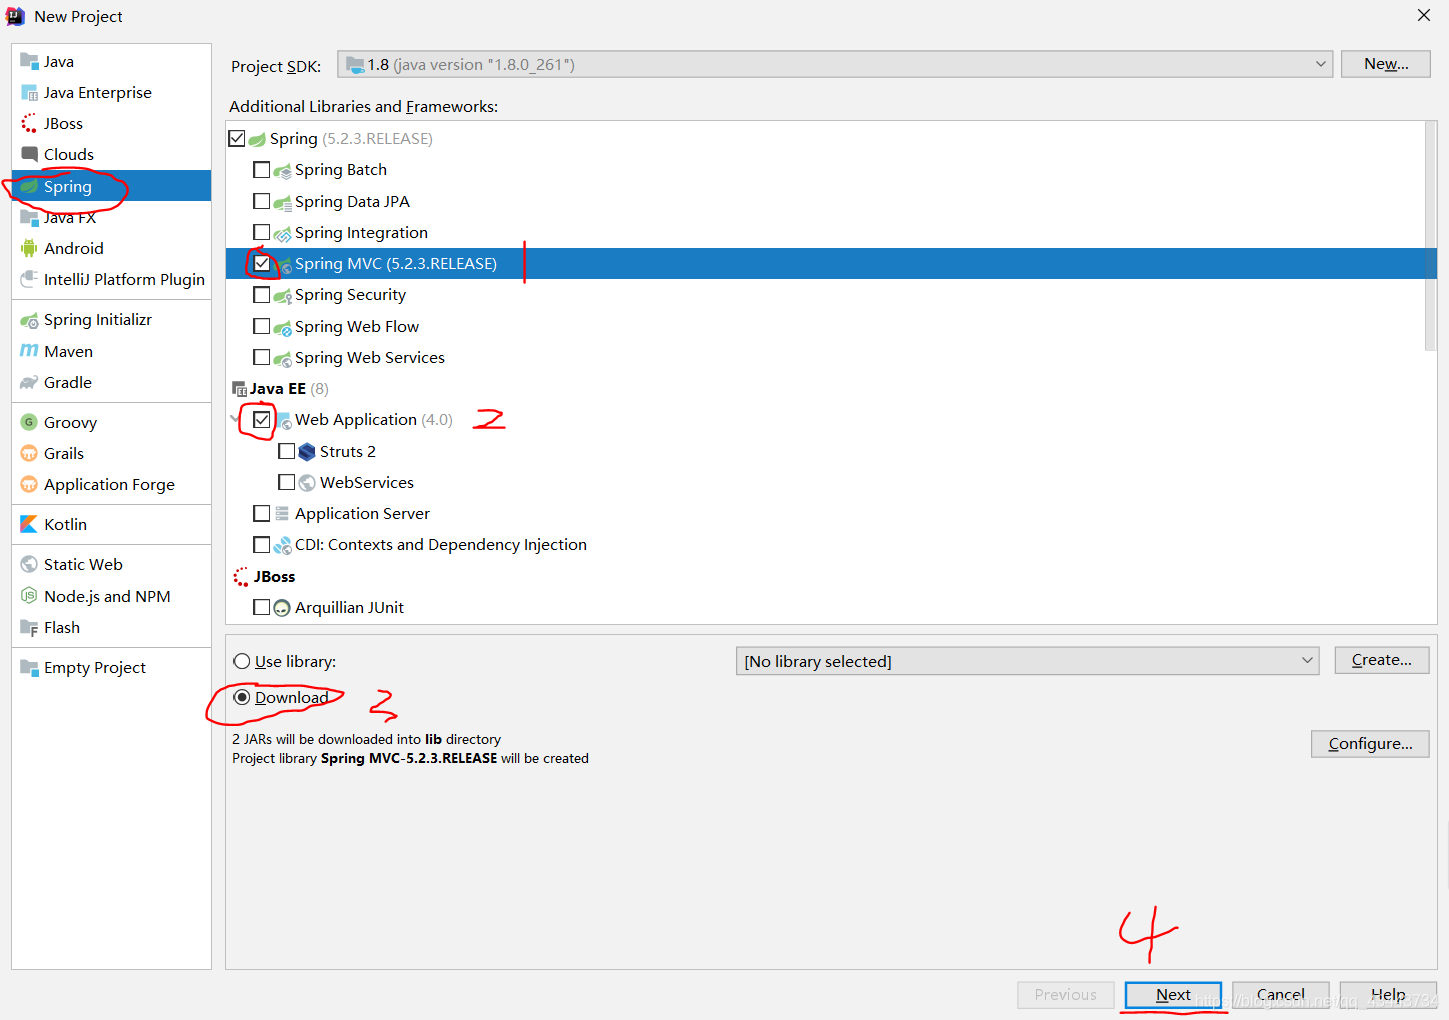Pick the Kotlin project icon
This screenshot has width=1449, height=1020.
tap(29, 524)
